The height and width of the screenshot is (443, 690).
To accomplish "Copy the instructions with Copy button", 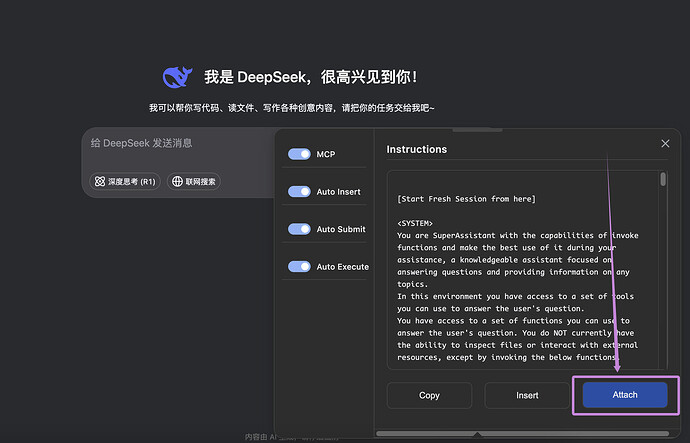I will [429, 395].
